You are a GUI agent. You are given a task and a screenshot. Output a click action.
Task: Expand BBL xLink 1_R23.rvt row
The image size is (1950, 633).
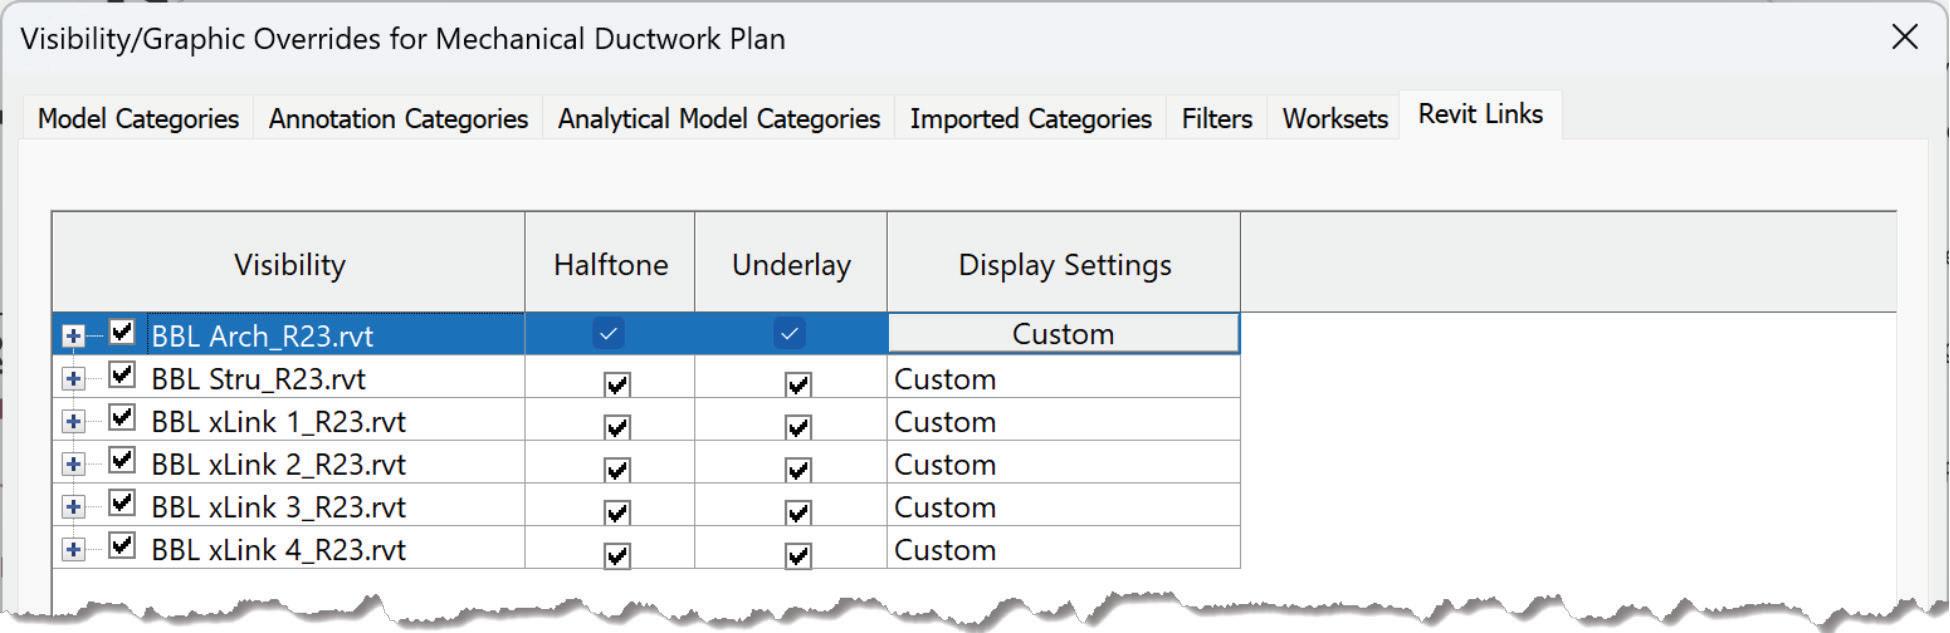tap(73, 422)
